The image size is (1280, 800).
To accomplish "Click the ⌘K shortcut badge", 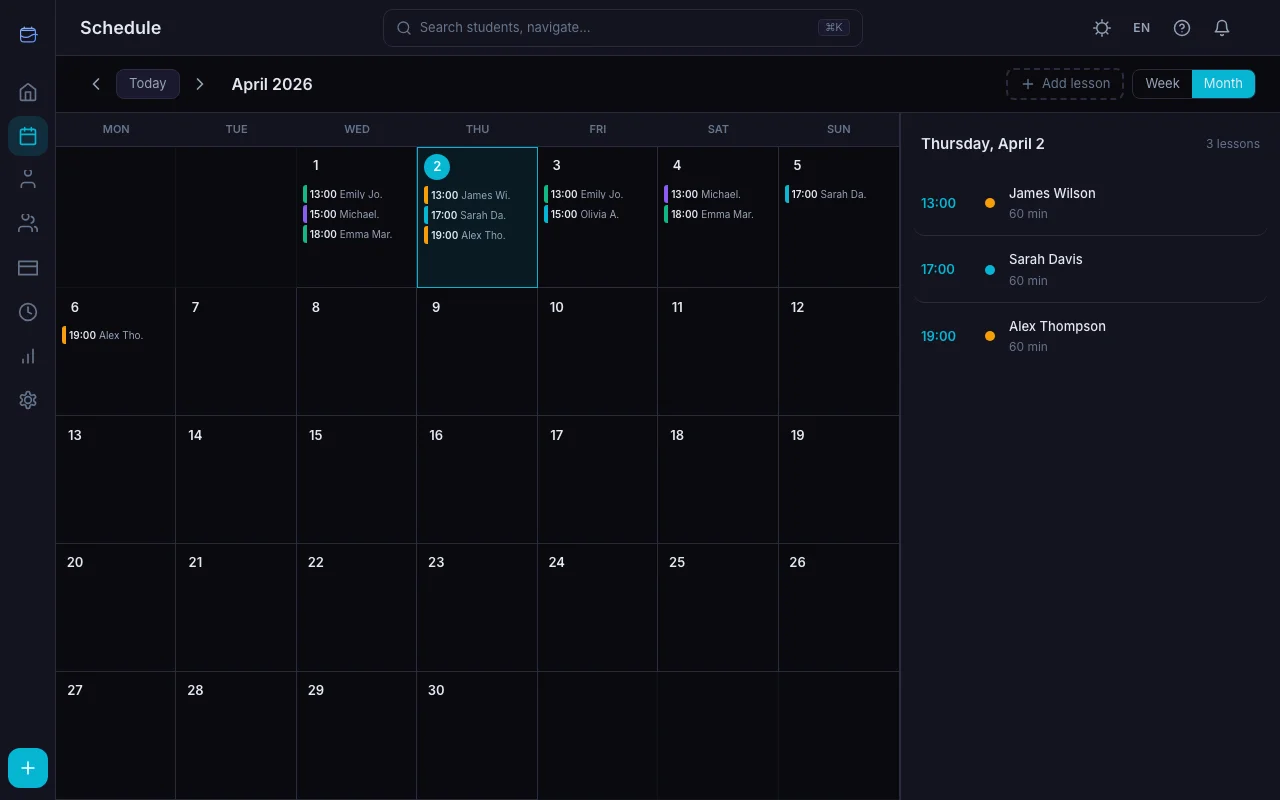I will click(x=833, y=28).
